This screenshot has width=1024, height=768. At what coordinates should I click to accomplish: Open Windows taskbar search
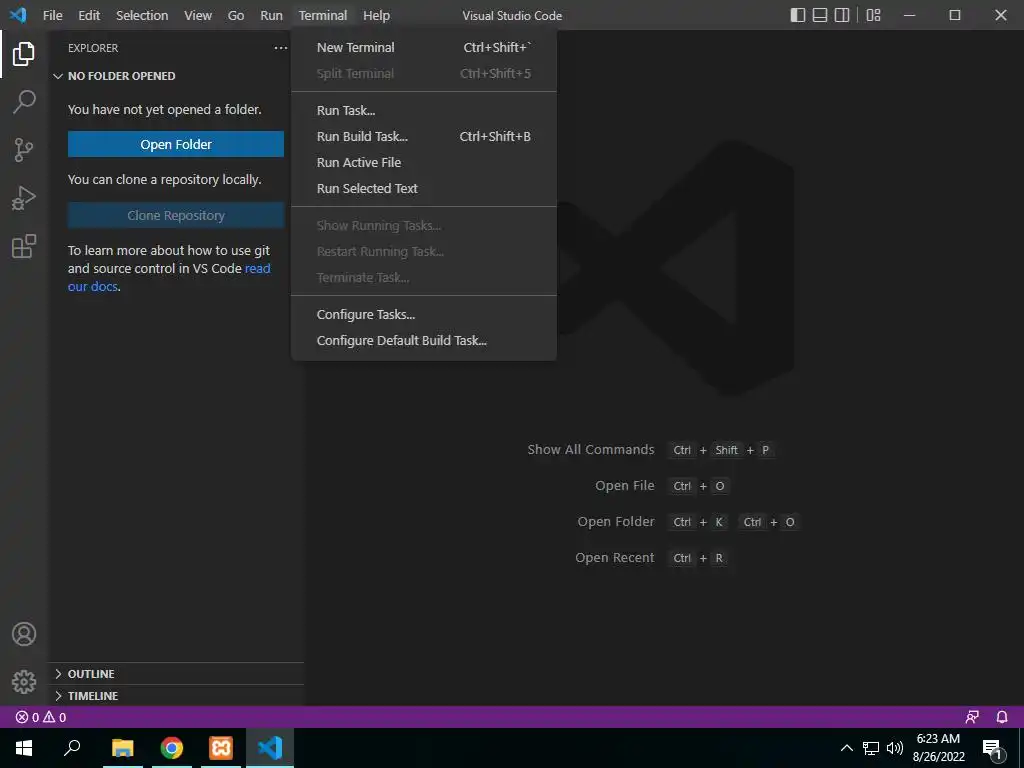pyautogui.click(x=72, y=748)
